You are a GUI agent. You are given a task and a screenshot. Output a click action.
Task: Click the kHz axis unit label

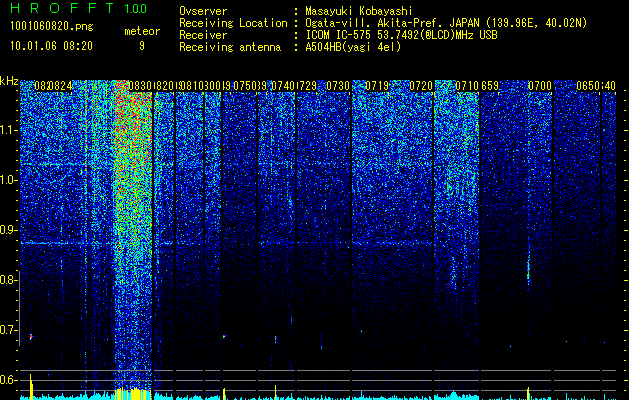(x=9, y=81)
